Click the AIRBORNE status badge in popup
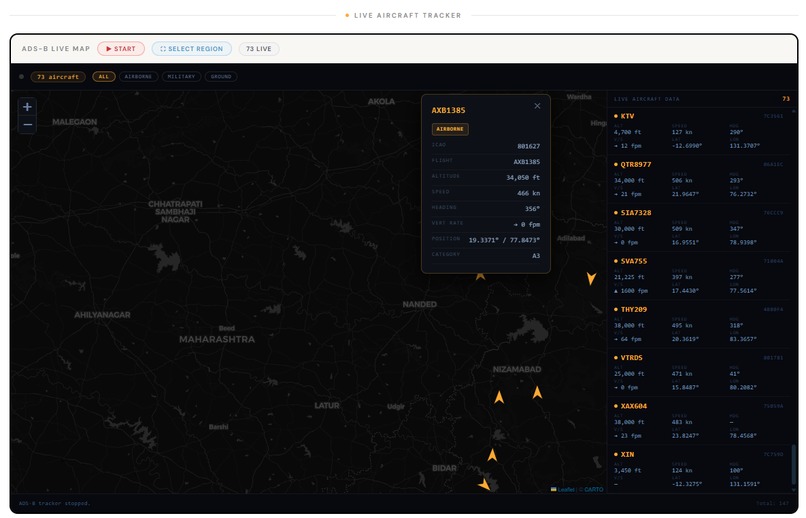Viewport: 806px width, 518px height. click(x=450, y=129)
